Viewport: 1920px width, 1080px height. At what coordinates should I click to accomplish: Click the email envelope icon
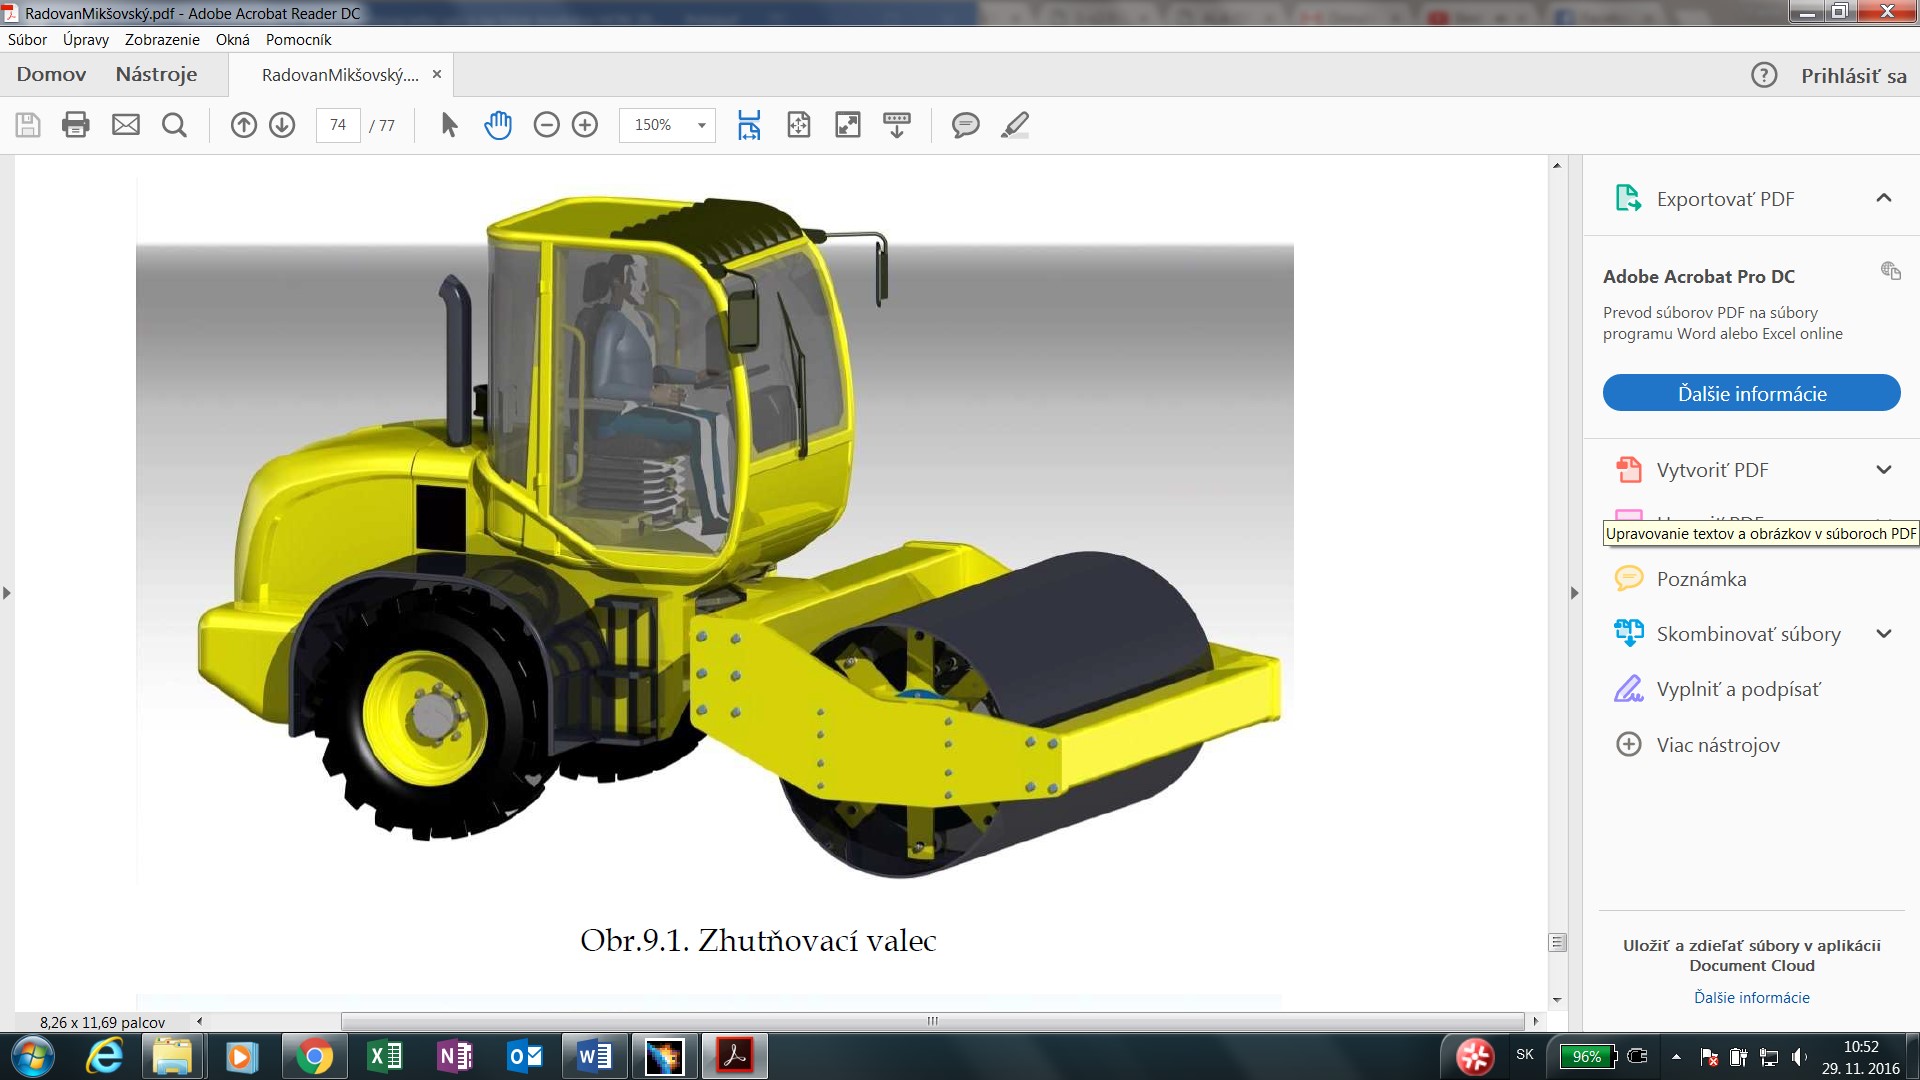(126, 125)
